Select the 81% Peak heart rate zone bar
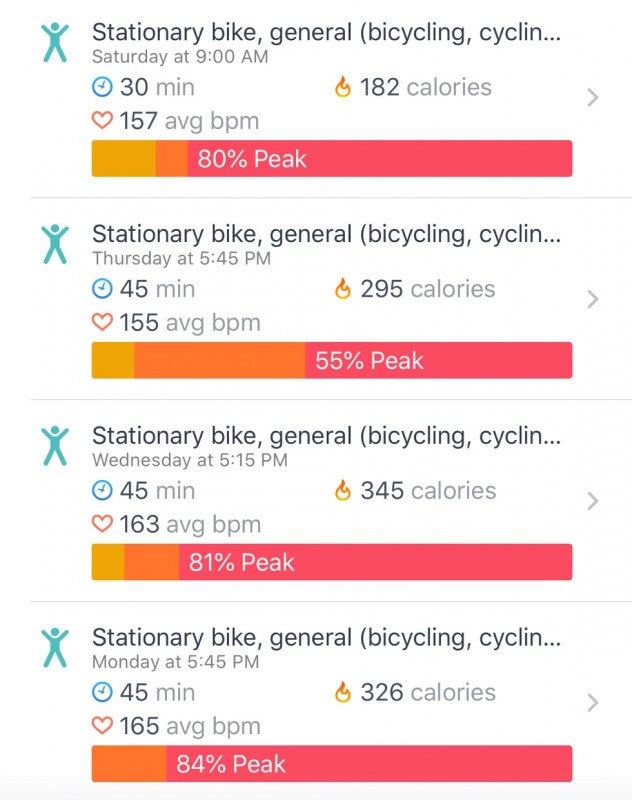 point(332,563)
